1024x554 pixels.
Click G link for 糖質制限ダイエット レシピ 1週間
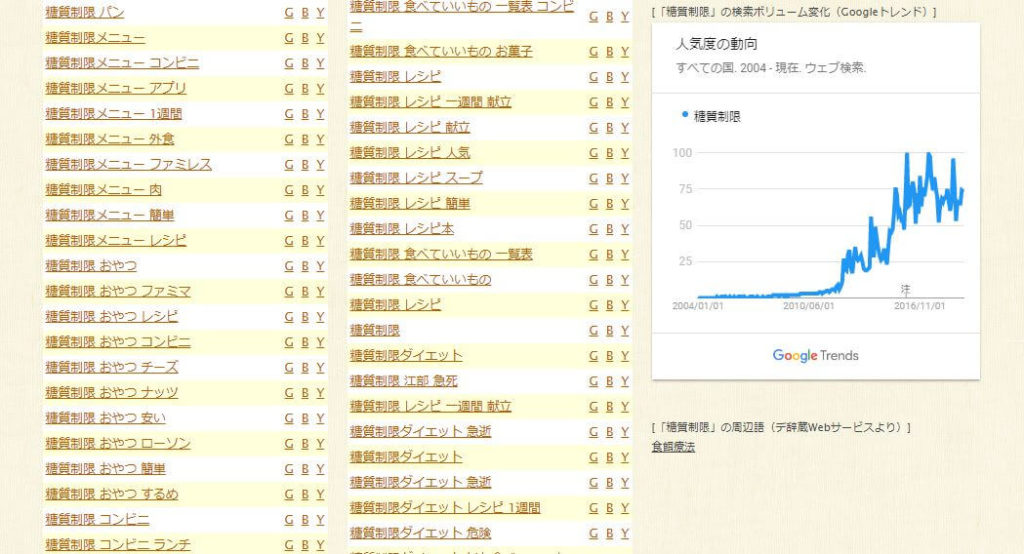point(593,508)
